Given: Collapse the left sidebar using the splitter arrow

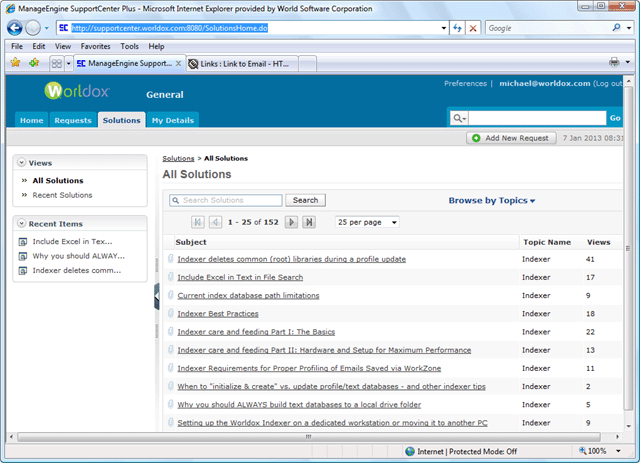Looking at the screenshot, I should pos(156,296).
